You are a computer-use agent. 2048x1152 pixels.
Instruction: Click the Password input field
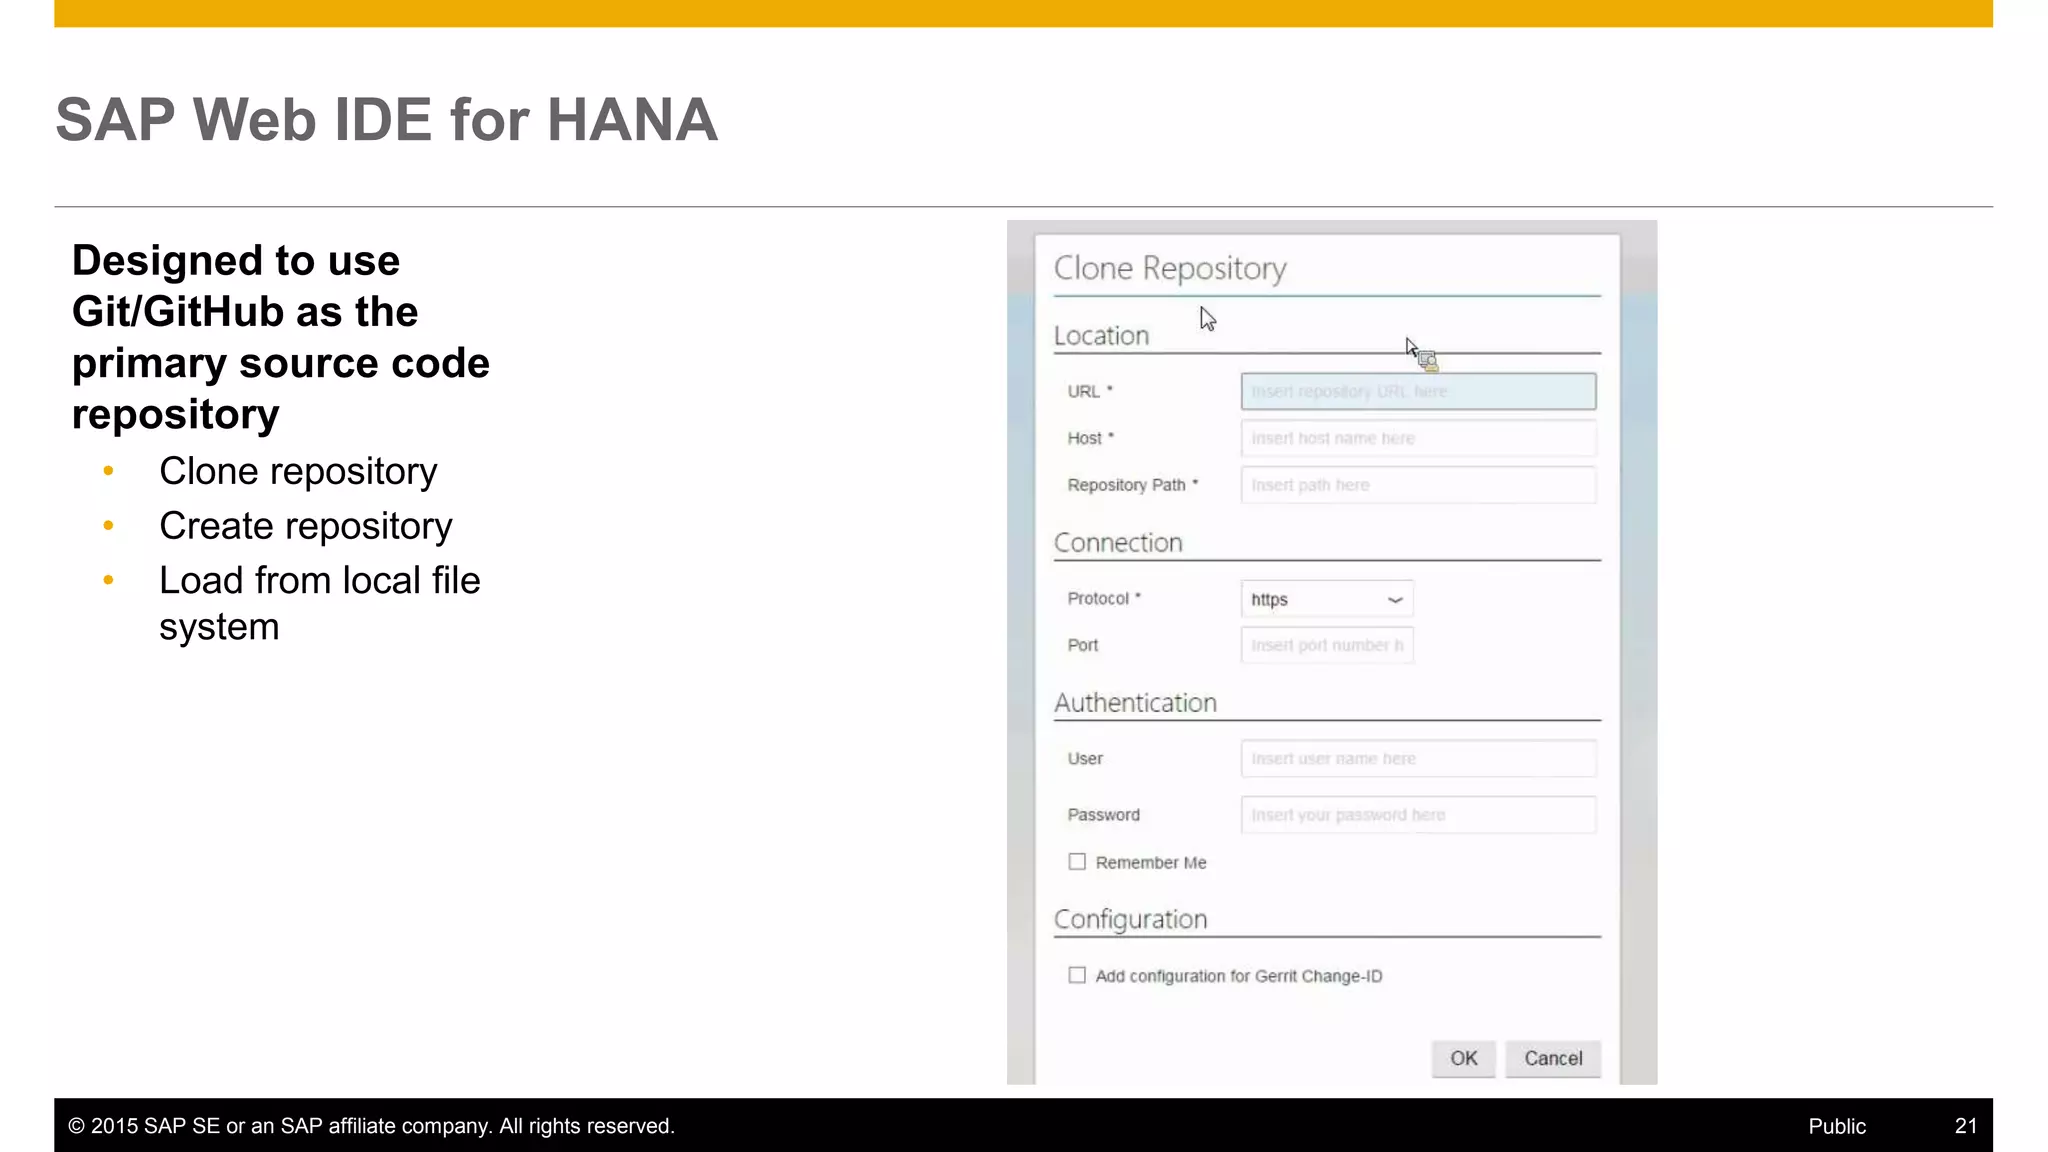pos(1418,815)
